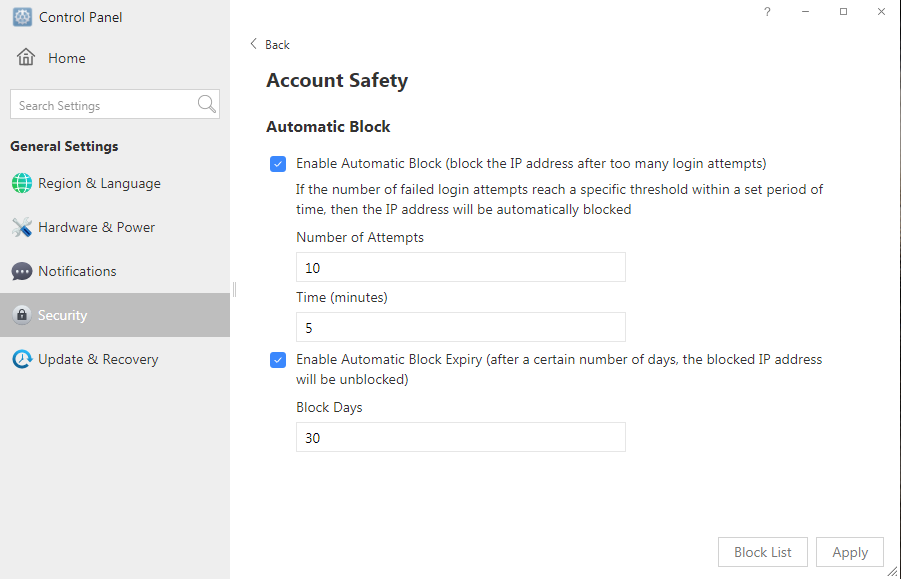901x579 pixels.
Task: Open Region & Language globe icon
Action: click(x=22, y=183)
